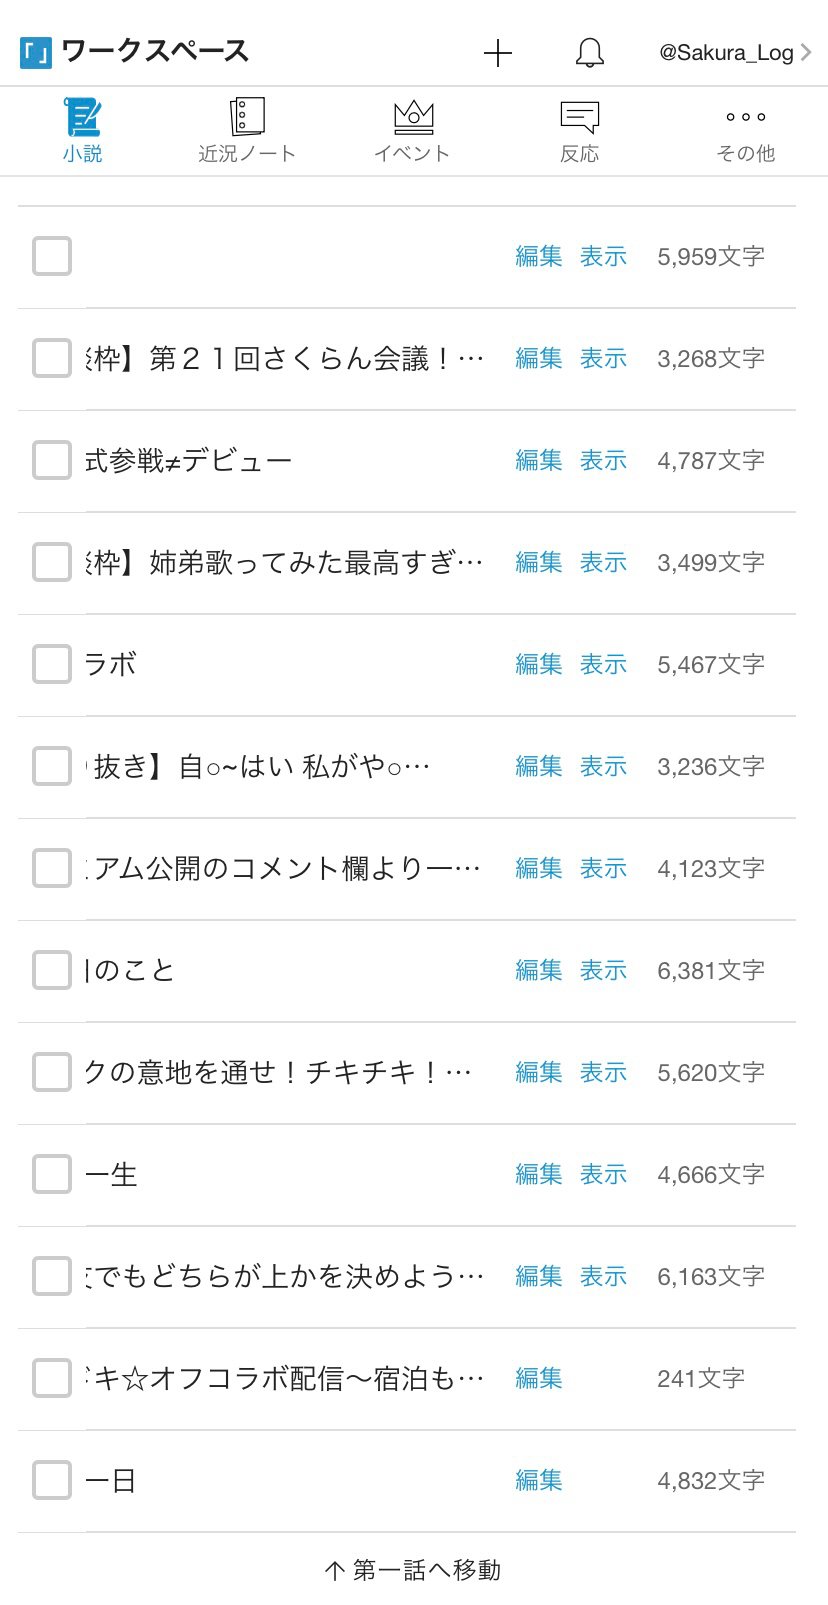Open the 第２１回さくらん会議 episode title

point(285,358)
